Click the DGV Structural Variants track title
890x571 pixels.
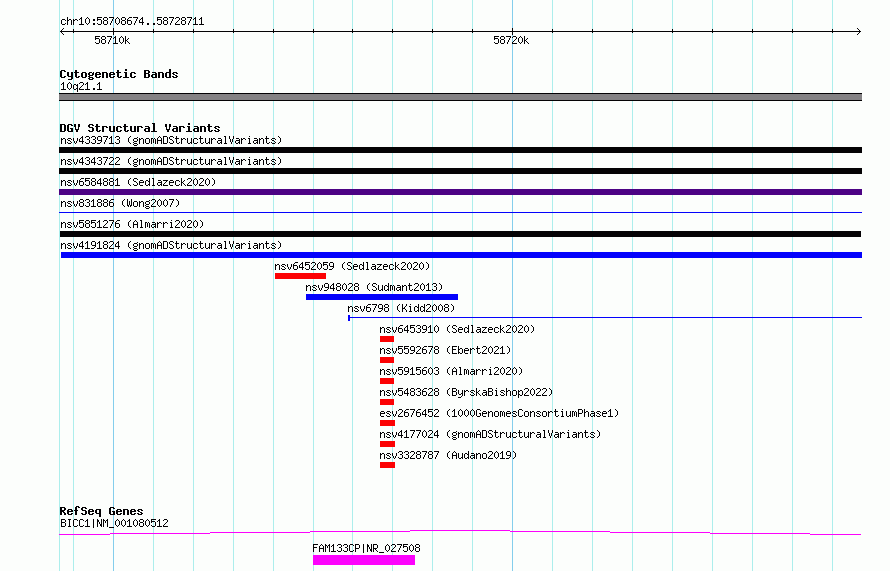[x=140, y=128]
